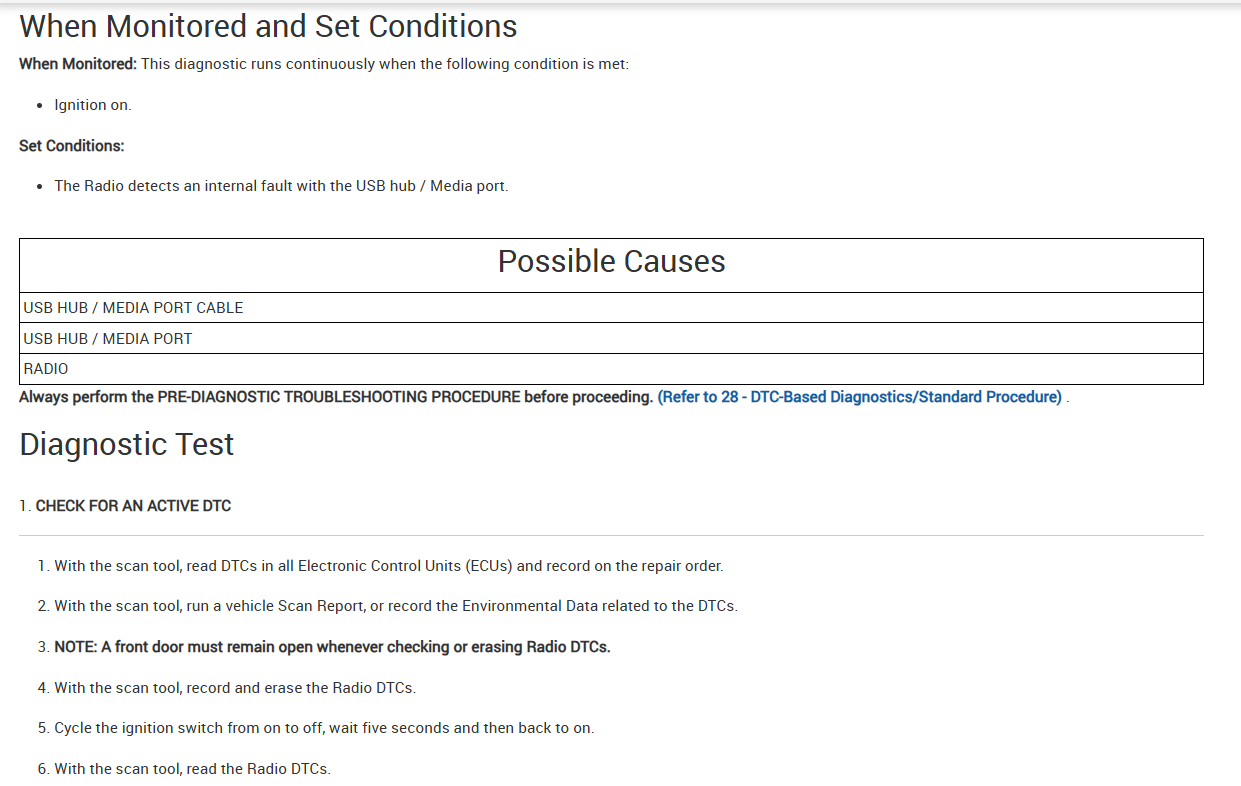The height and width of the screenshot is (786, 1241).
Task: Click the step about reading DTCs in all ECUs
Action: coord(388,566)
